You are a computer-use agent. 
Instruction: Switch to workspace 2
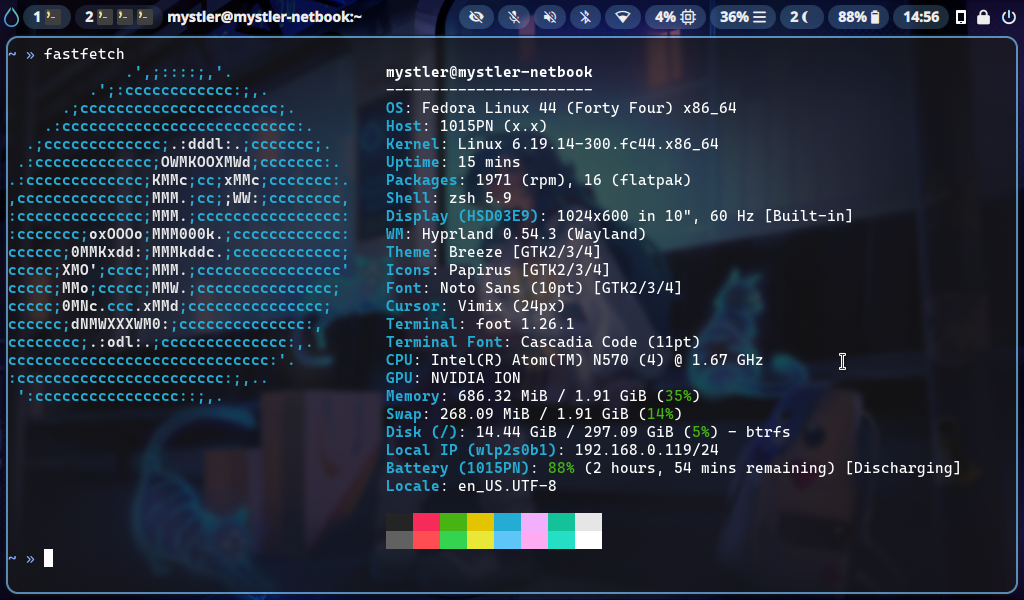[x=118, y=17]
